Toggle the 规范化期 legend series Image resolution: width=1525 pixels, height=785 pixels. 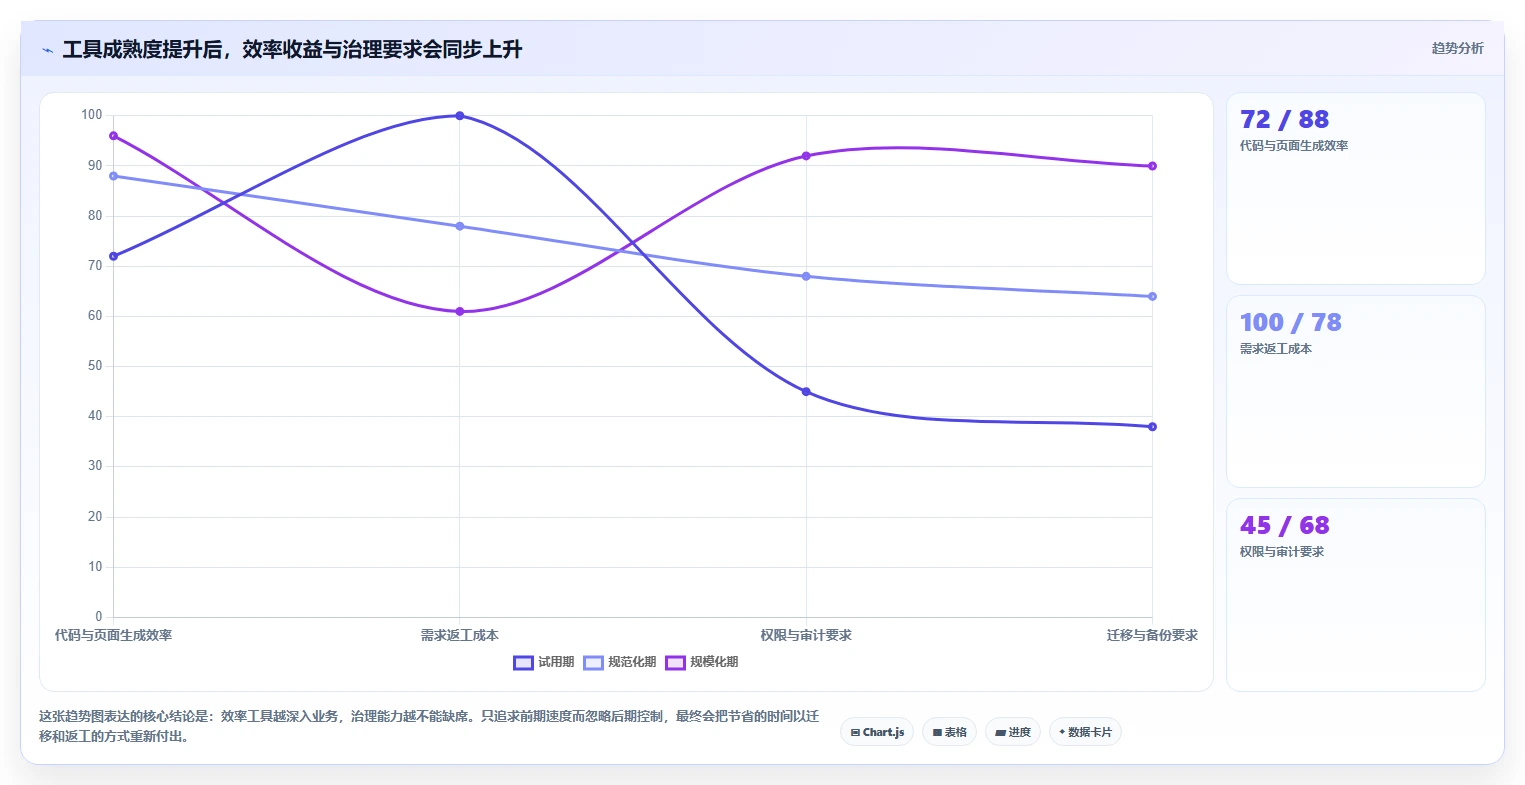click(620, 662)
